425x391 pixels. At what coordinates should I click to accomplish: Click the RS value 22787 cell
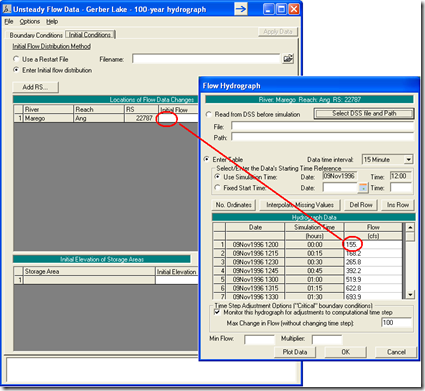[x=141, y=118]
